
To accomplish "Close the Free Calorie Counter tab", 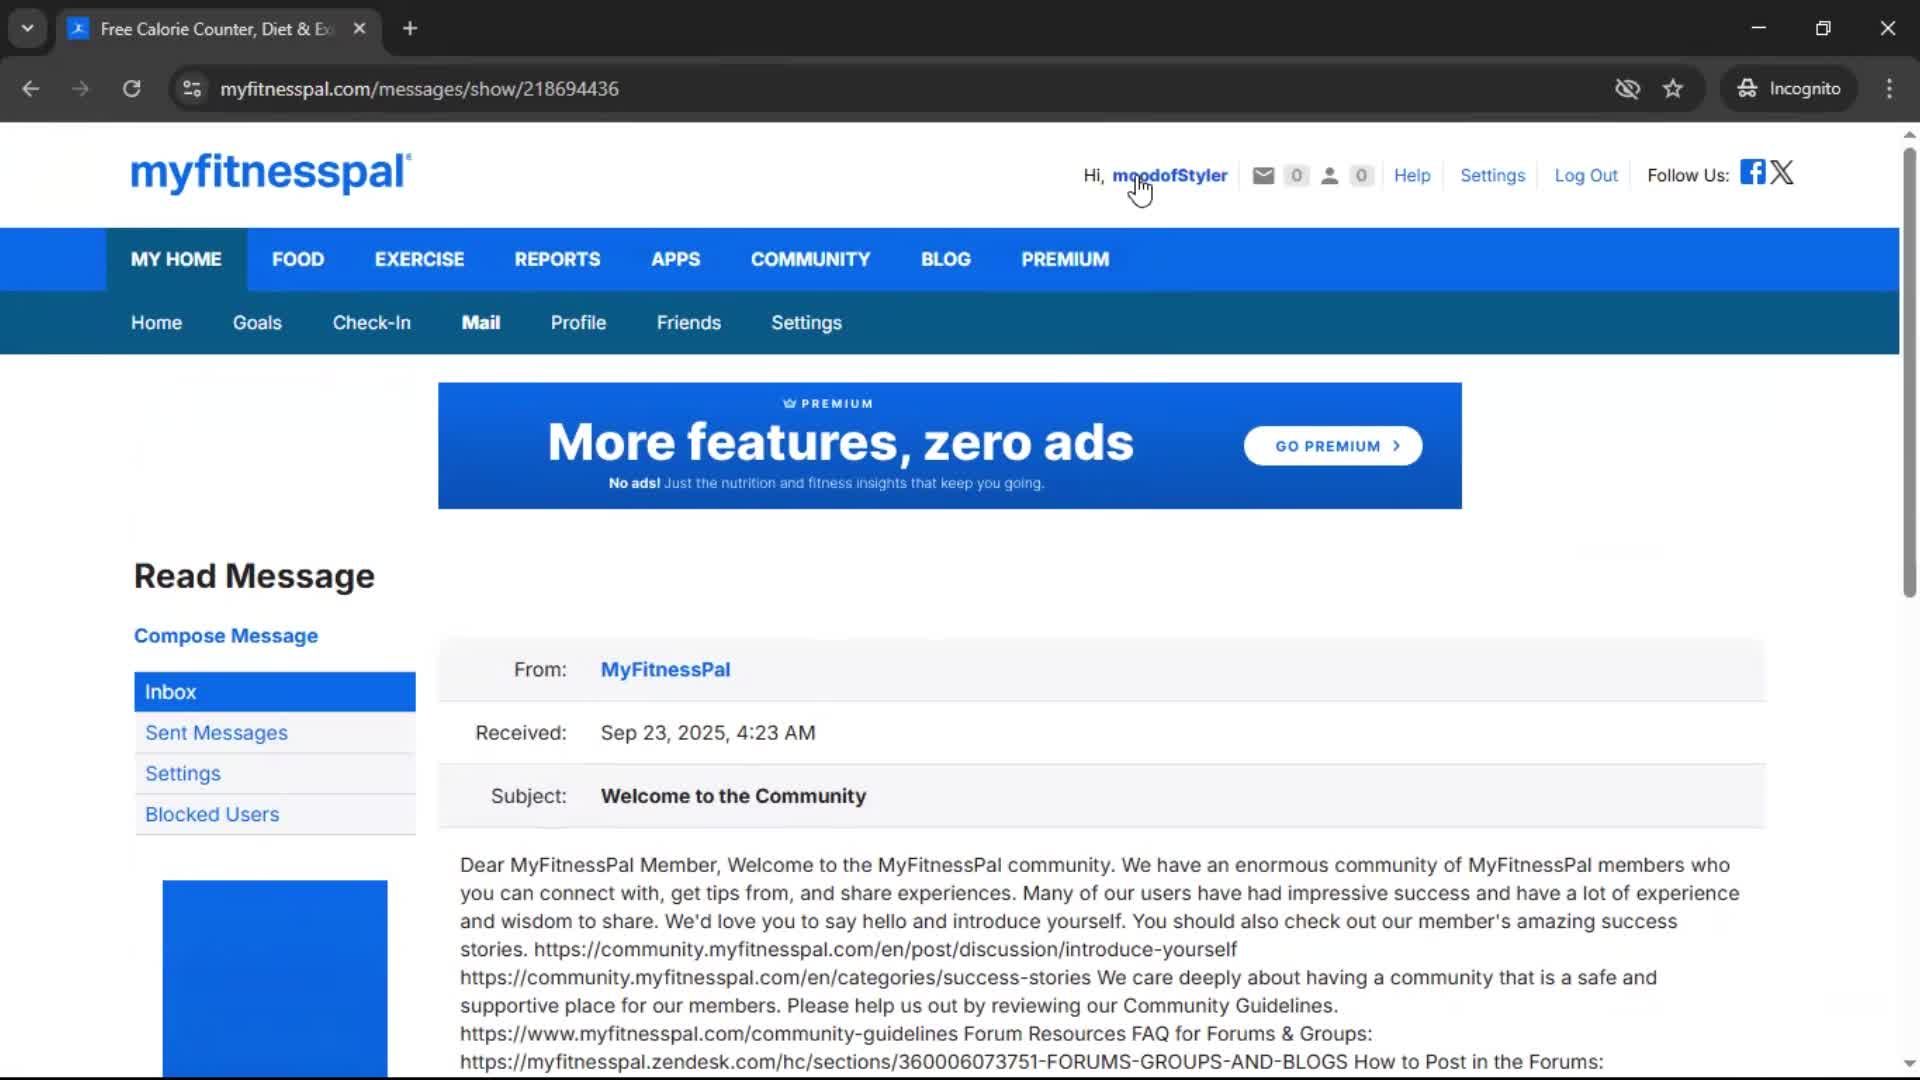I will pos(359,28).
